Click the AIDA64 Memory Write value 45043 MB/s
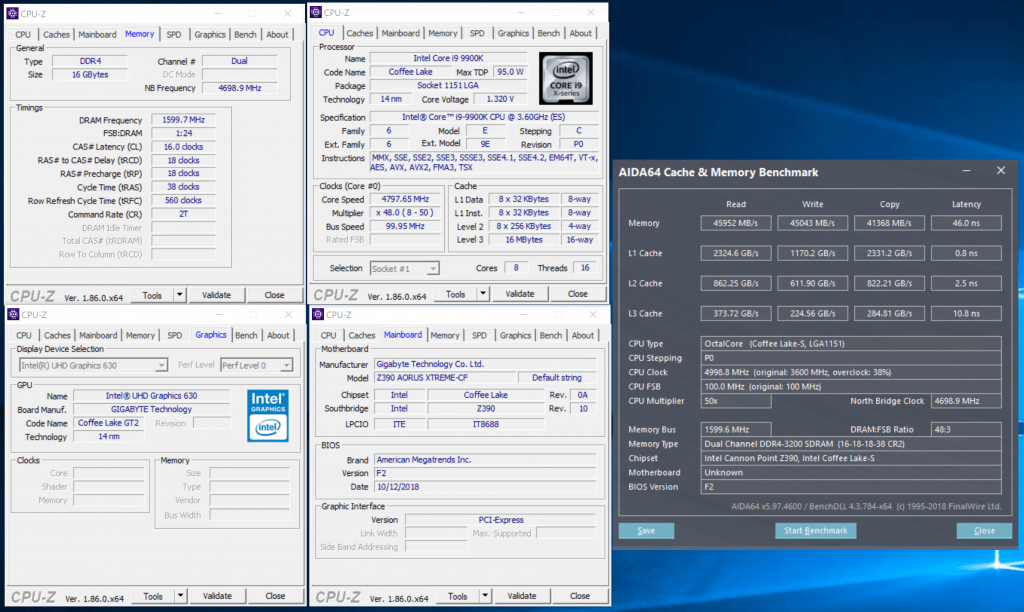The width and height of the screenshot is (1024, 612). click(812, 223)
